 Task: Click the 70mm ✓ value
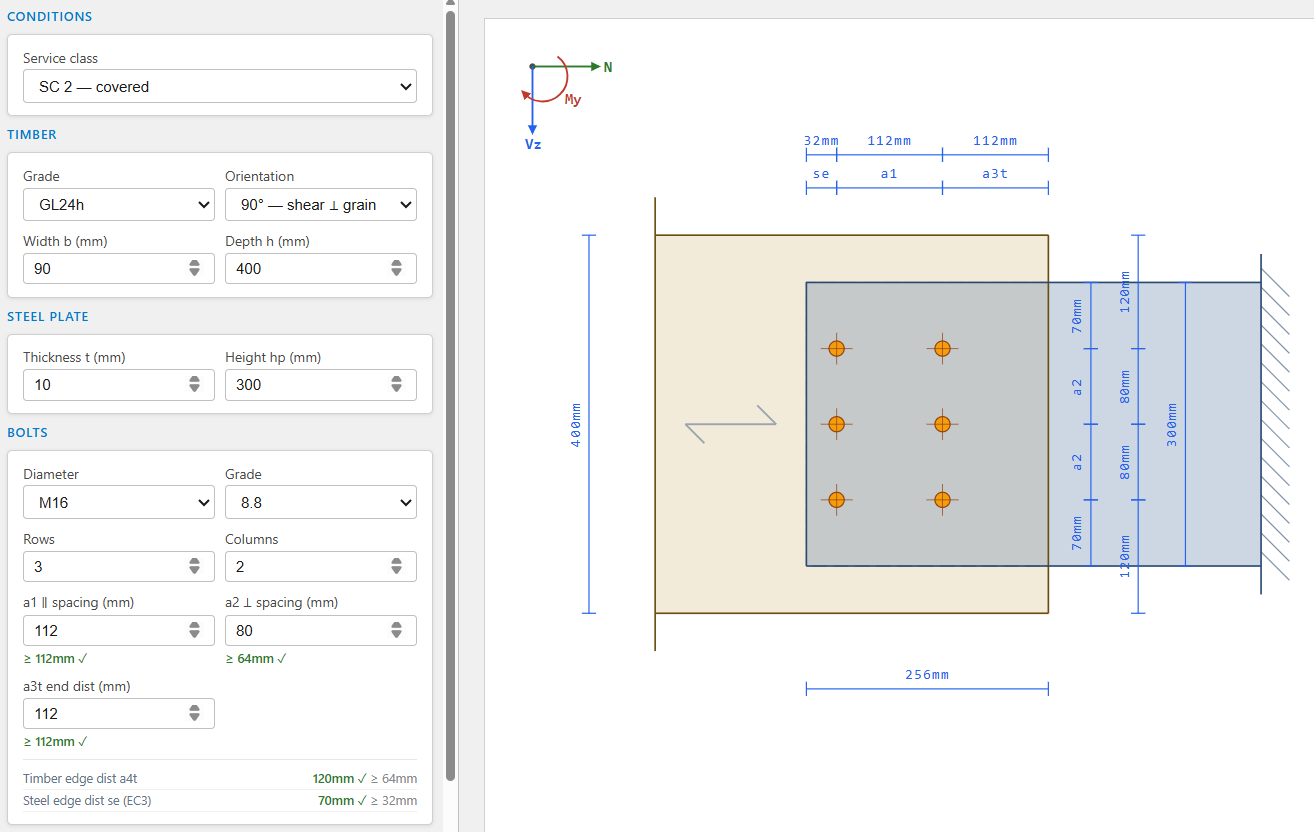[x=344, y=801]
